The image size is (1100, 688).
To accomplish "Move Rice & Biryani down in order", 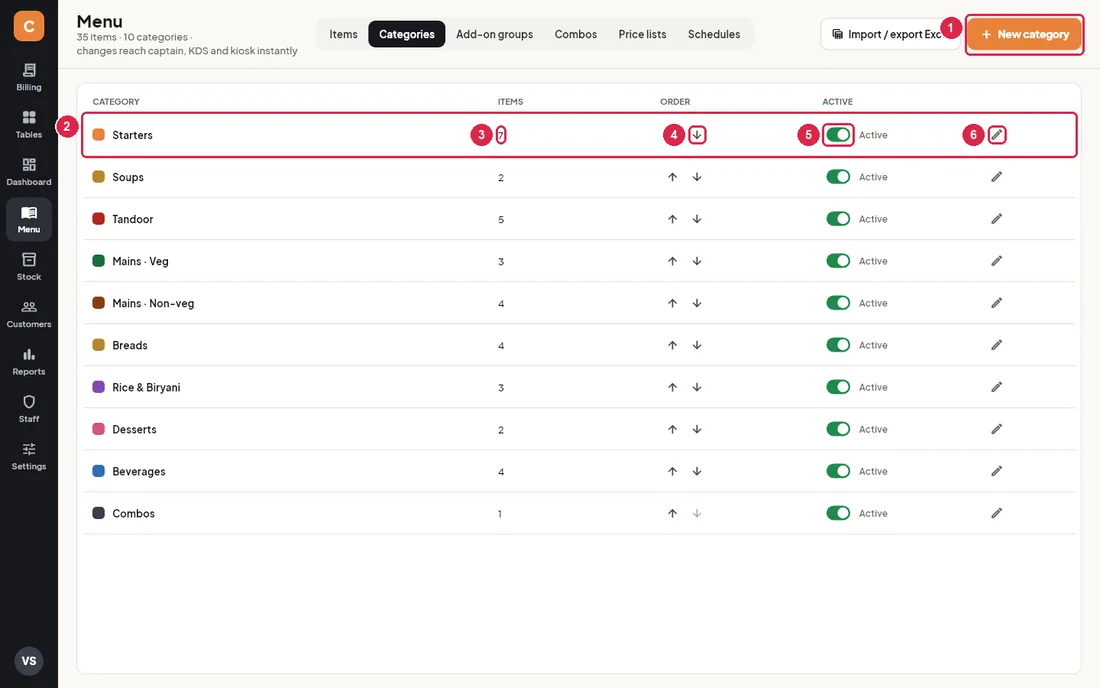I will click(x=697, y=387).
